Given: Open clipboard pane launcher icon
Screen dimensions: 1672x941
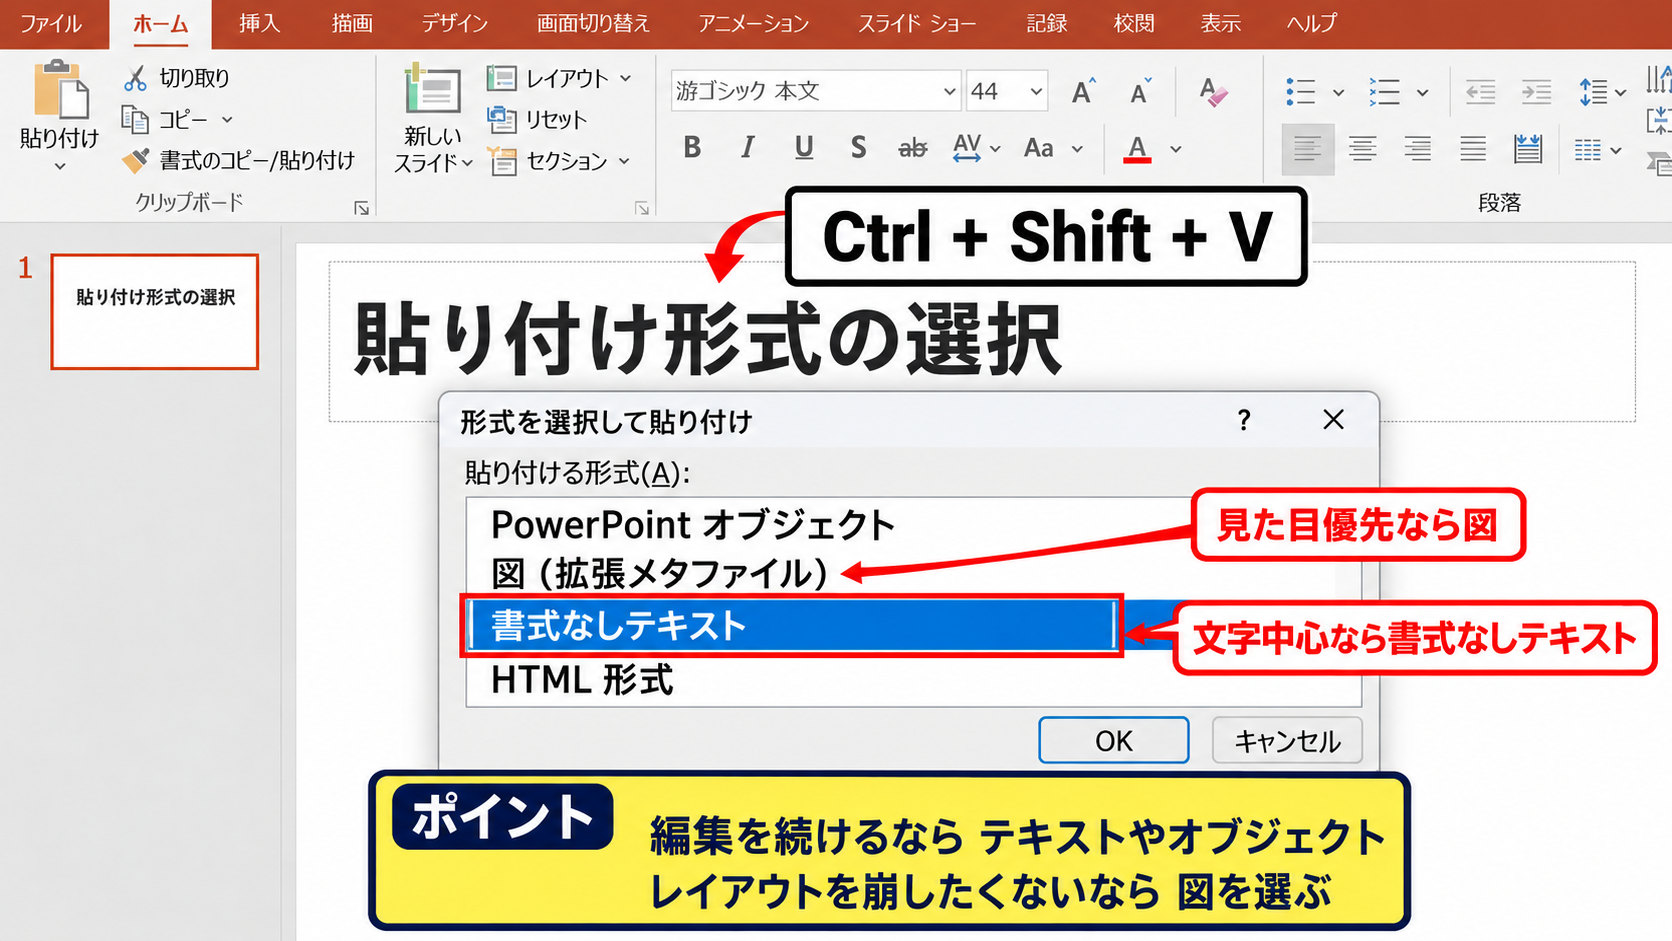Looking at the screenshot, I should tap(361, 208).
